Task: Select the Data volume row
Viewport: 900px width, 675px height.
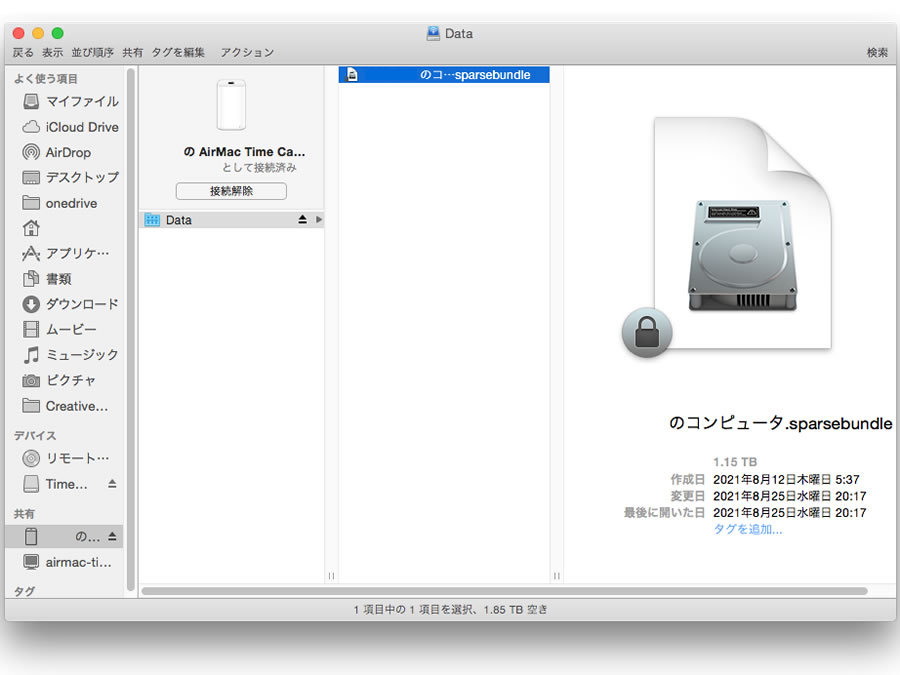Action: 232,220
